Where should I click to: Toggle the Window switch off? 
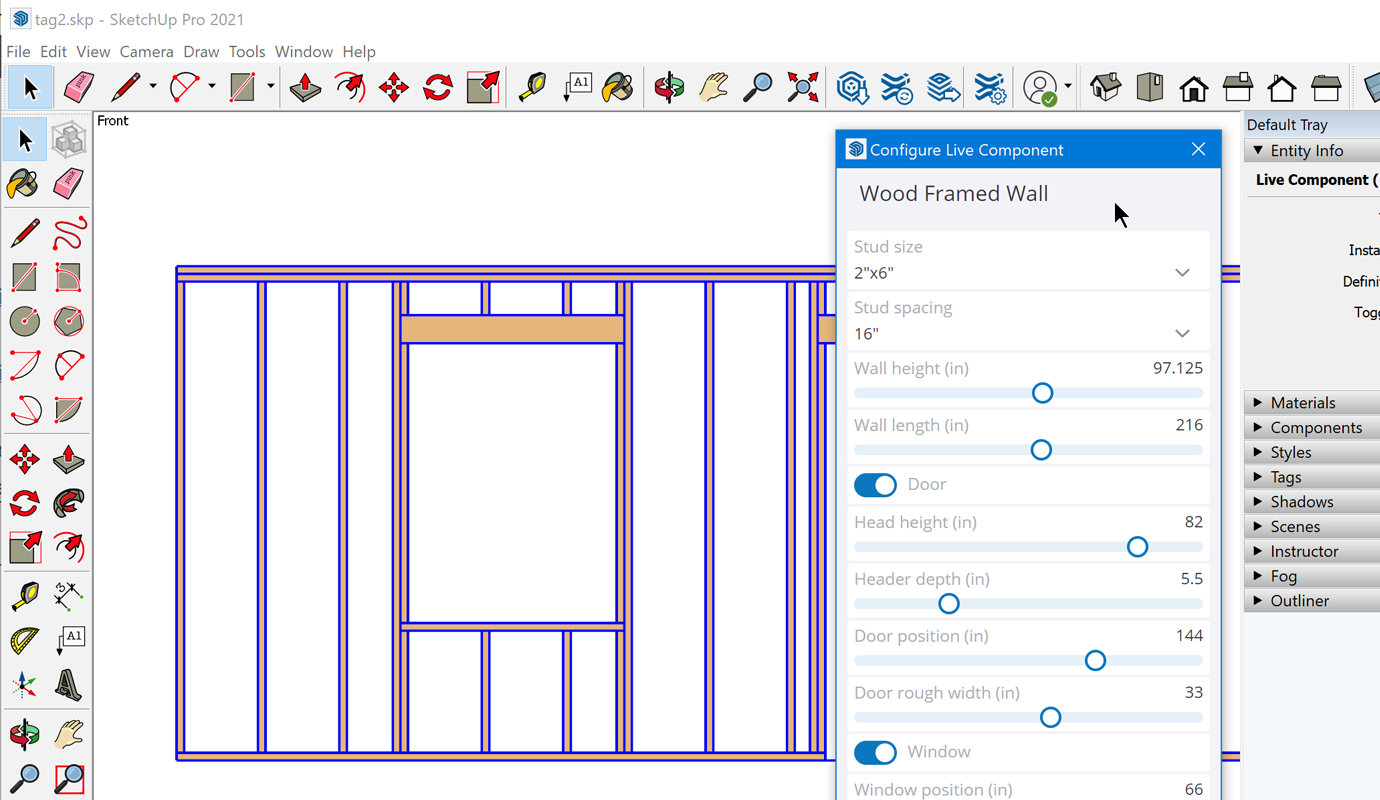(x=875, y=752)
